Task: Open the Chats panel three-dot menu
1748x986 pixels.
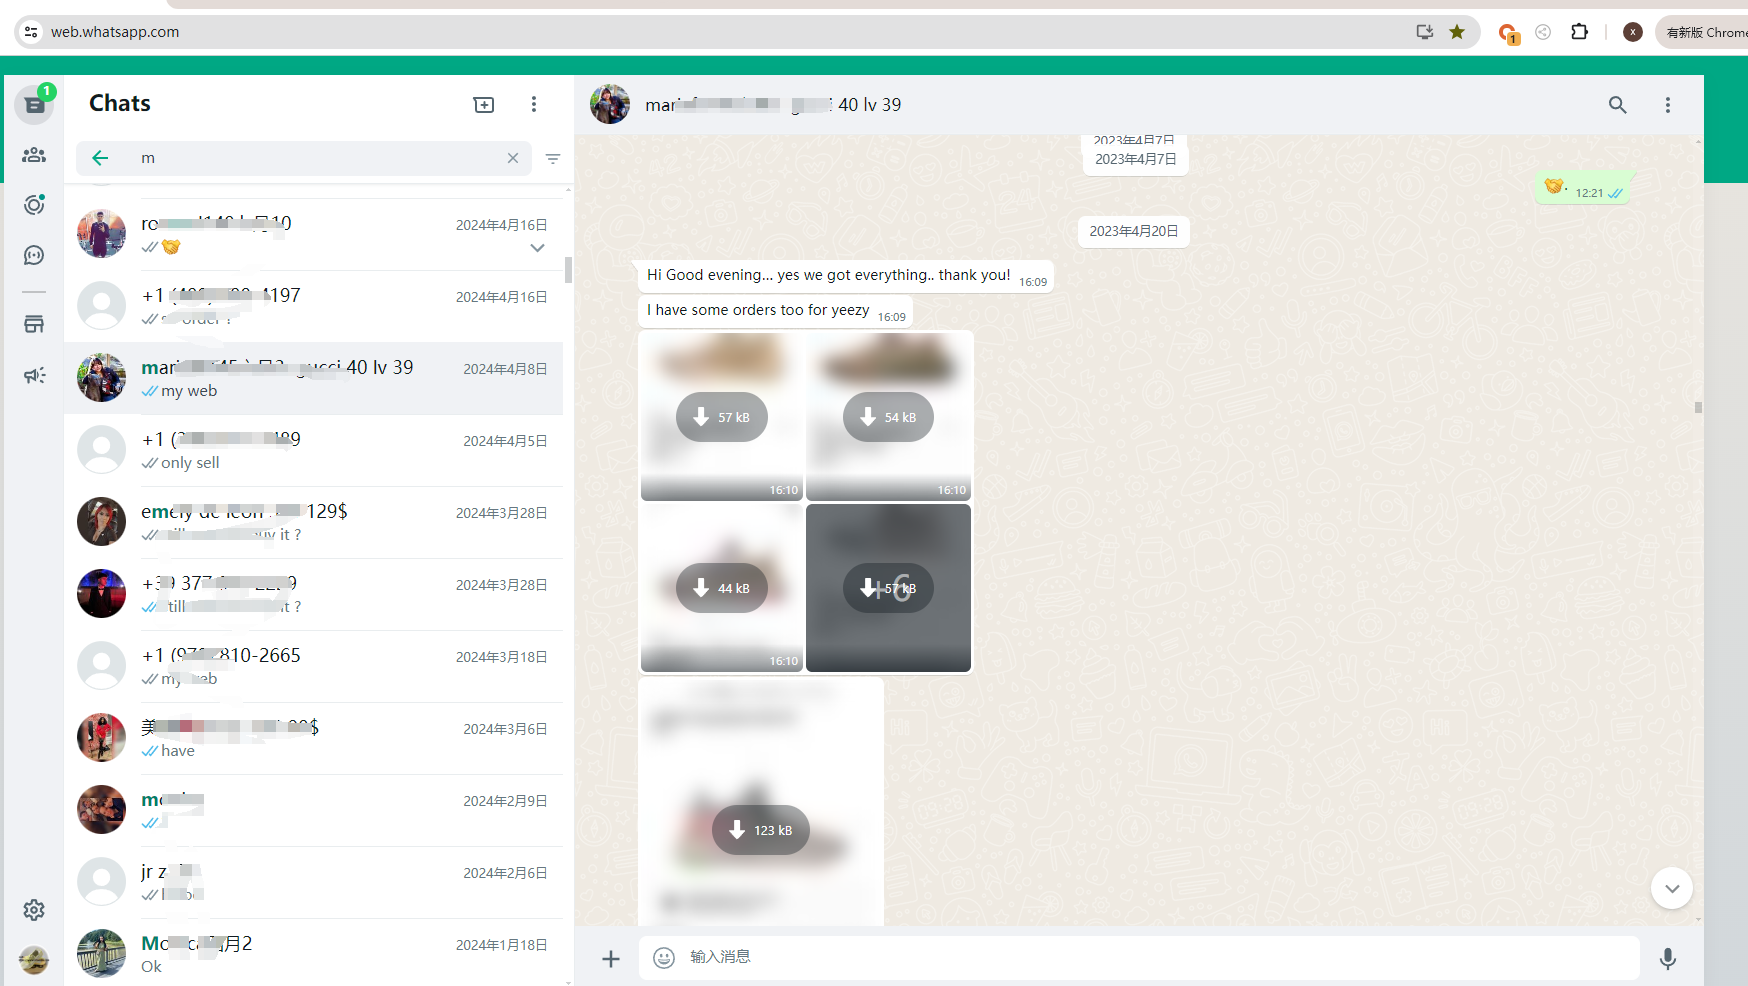Action: pos(534,105)
